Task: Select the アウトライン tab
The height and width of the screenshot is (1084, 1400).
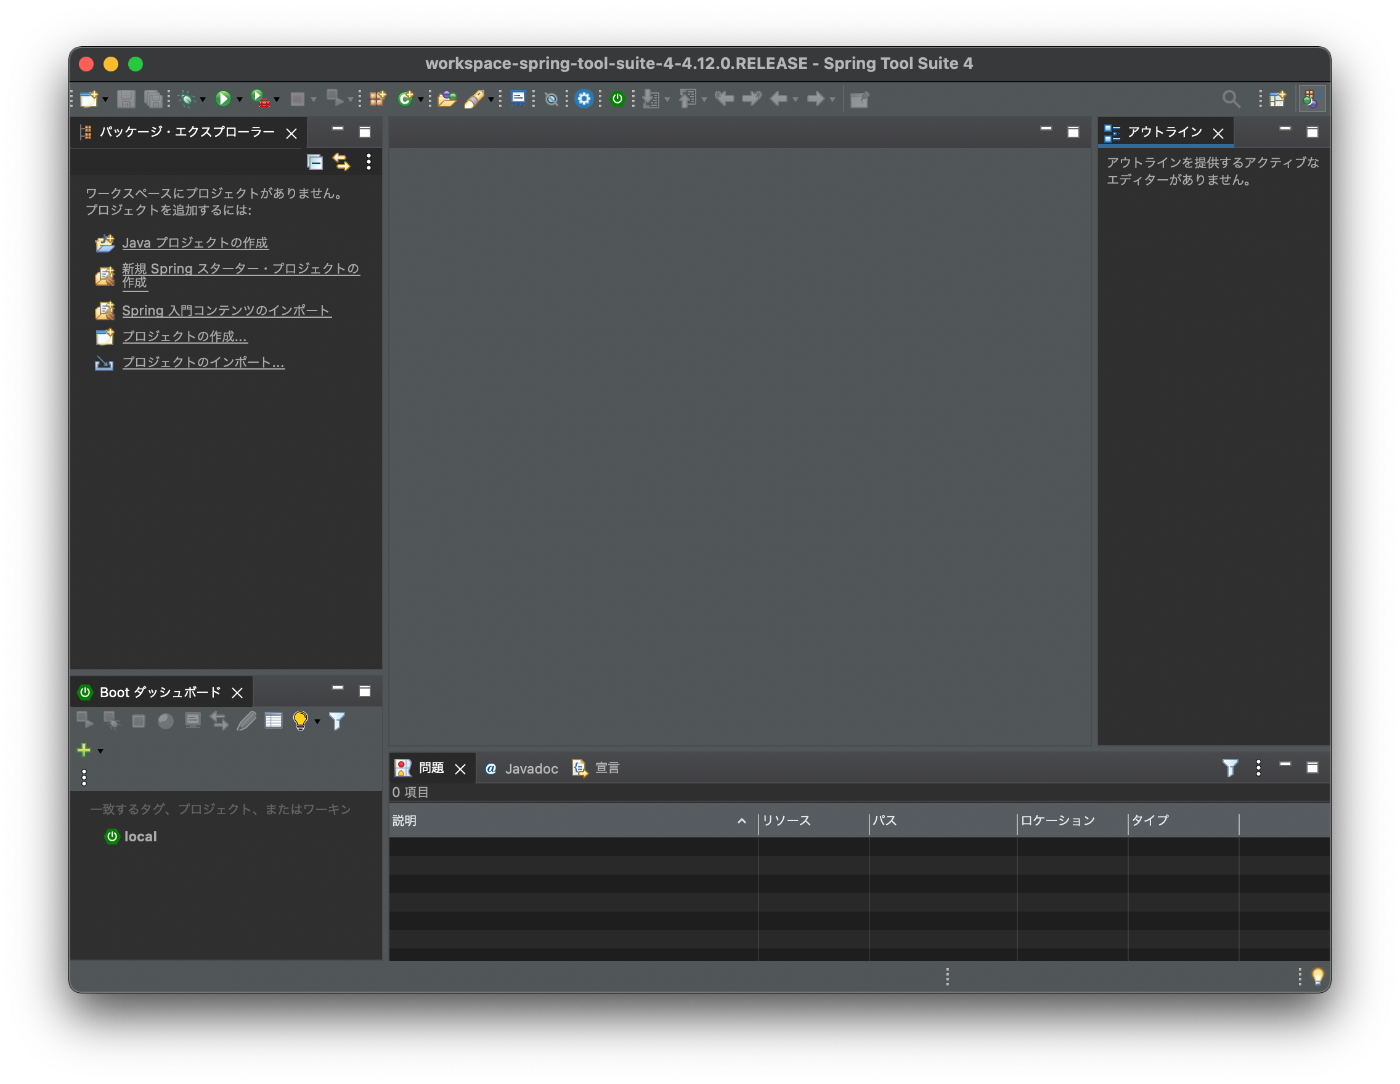Action: tap(1164, 132)
